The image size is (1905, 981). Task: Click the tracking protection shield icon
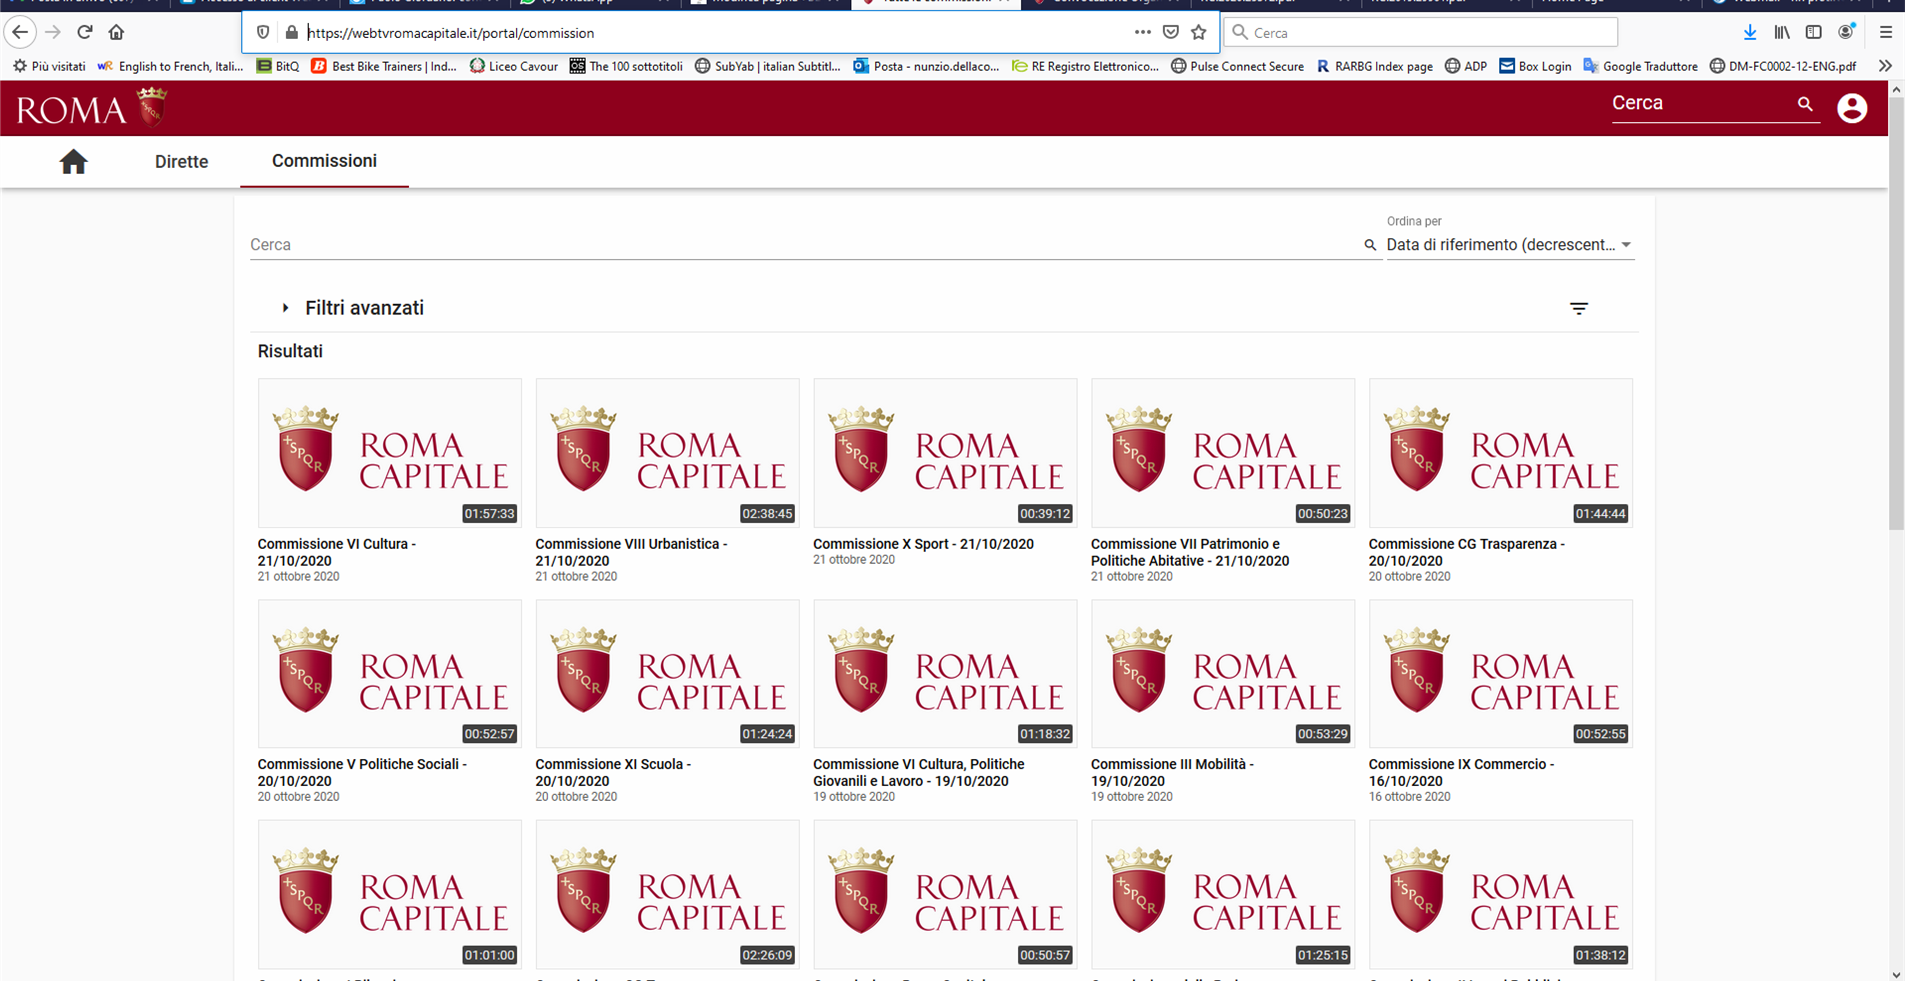click(x=263, y=33)
